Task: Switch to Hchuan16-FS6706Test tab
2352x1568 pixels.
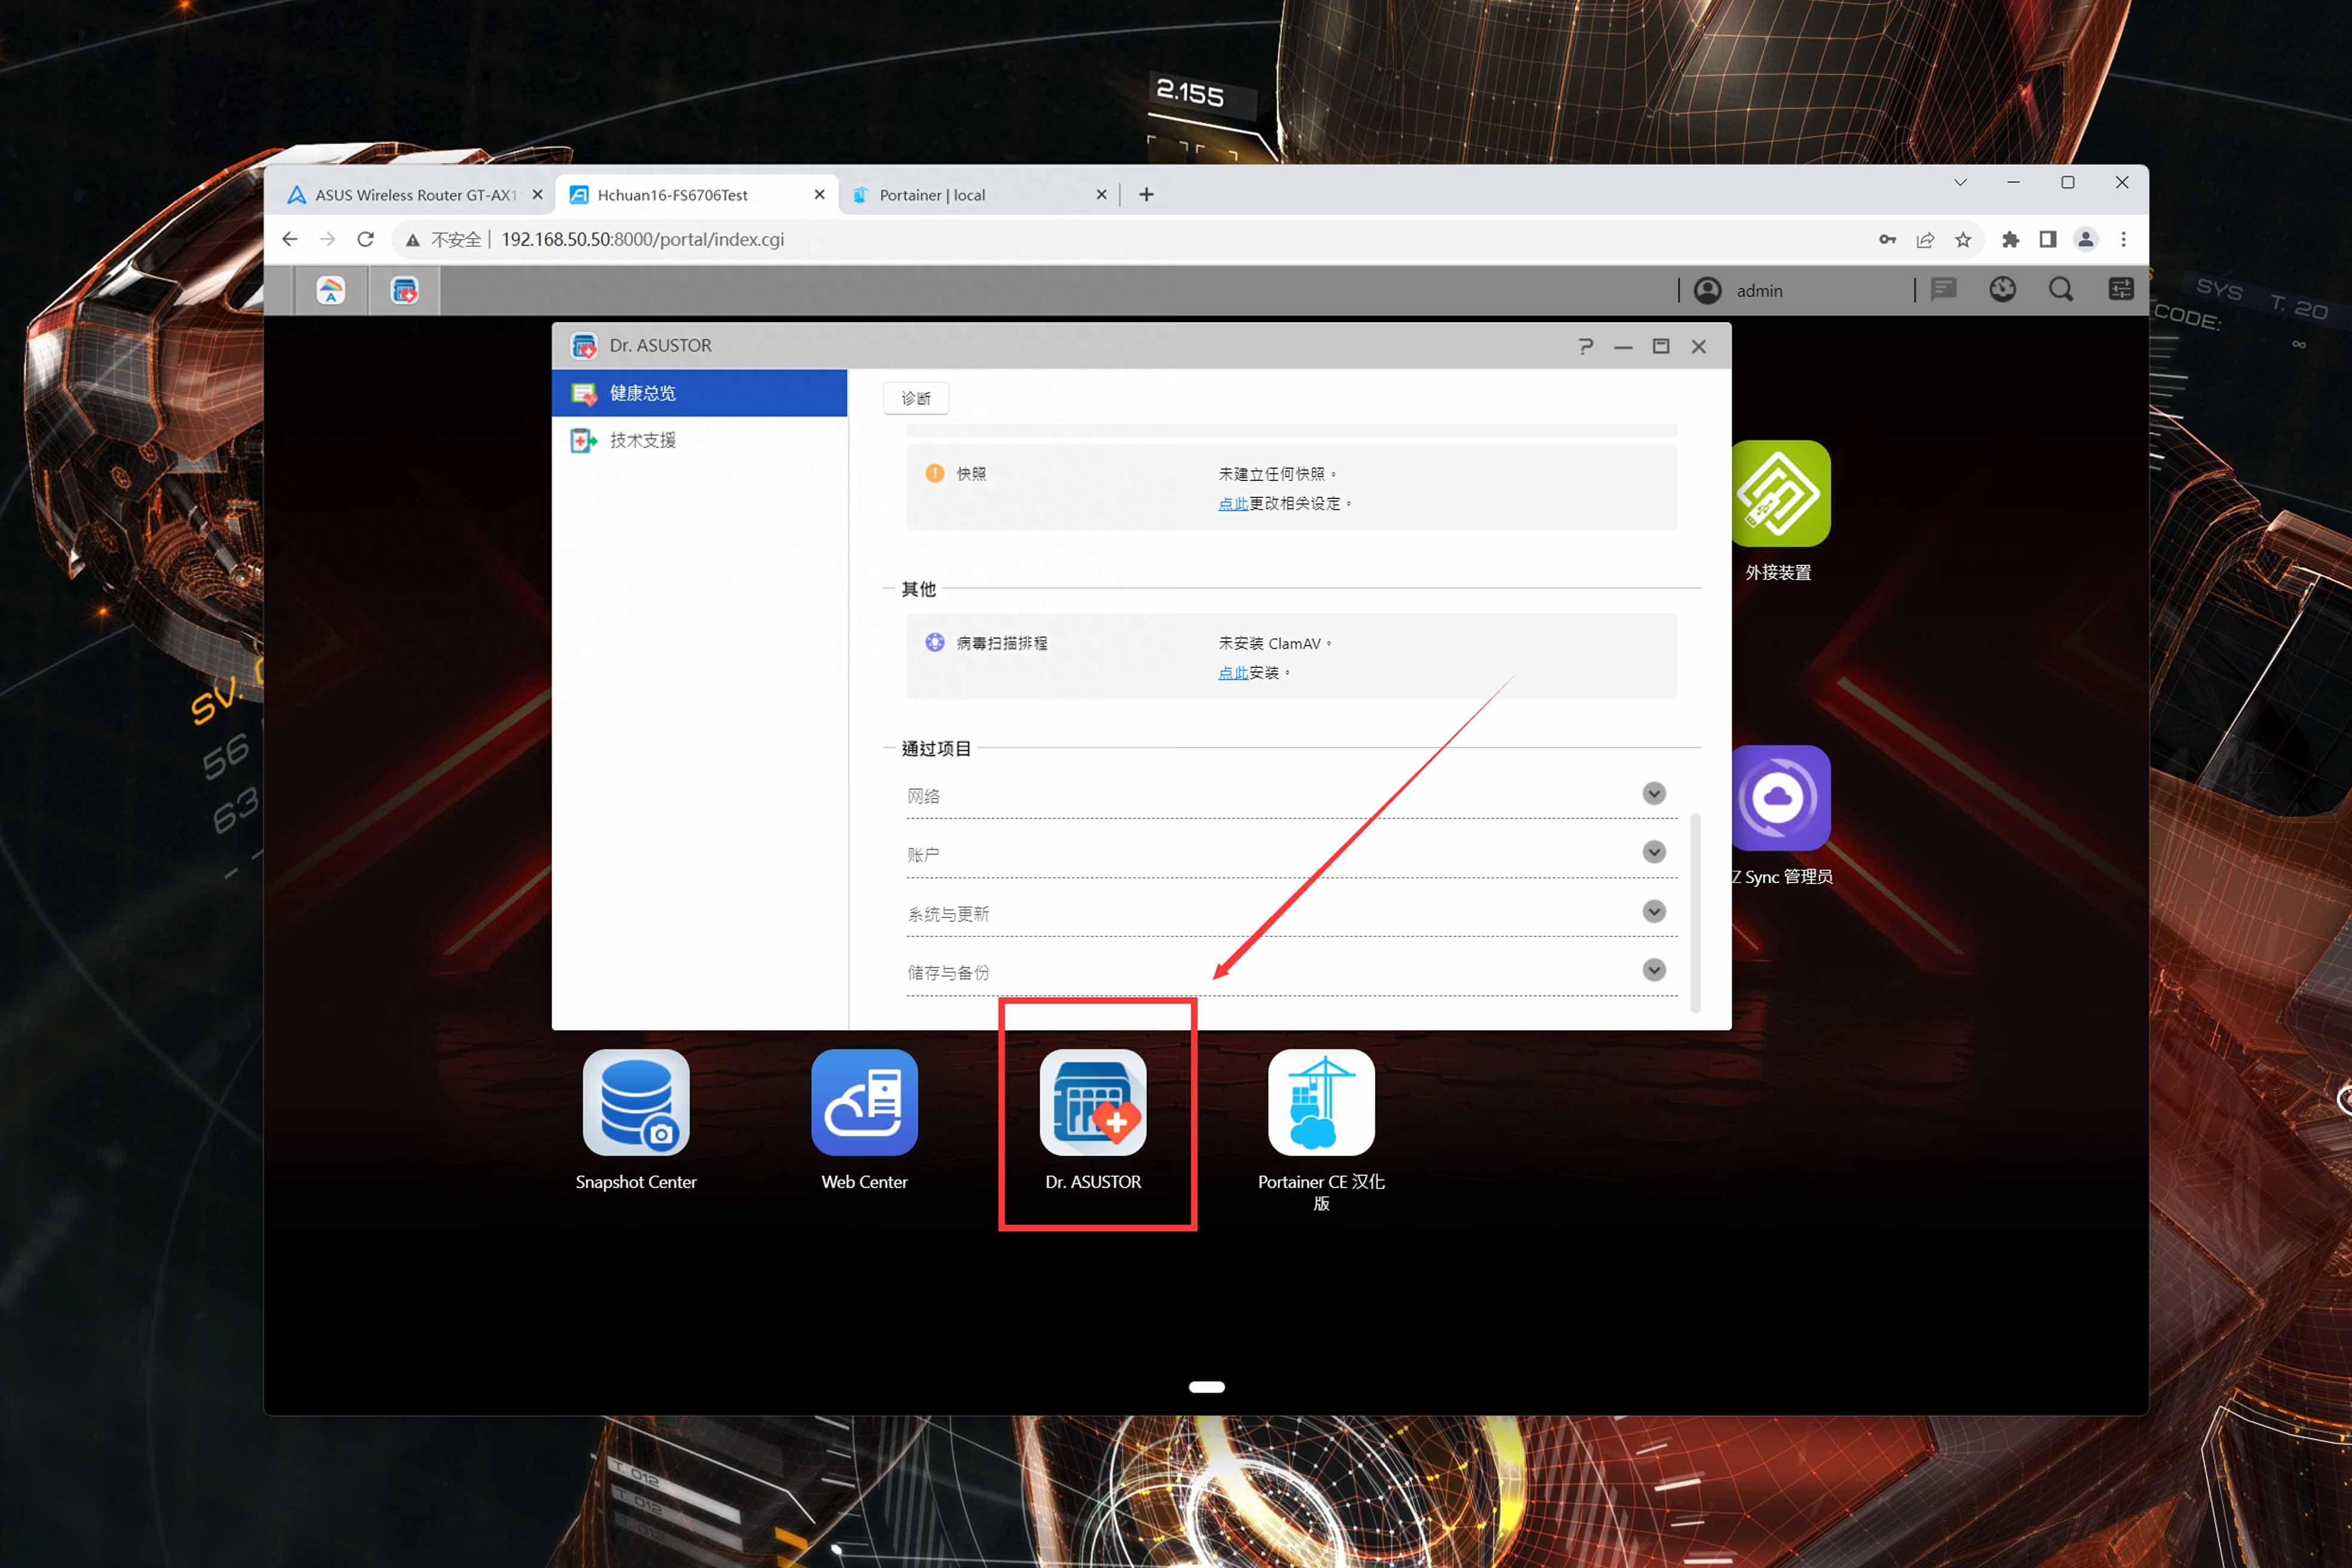Action: point(697,195)
